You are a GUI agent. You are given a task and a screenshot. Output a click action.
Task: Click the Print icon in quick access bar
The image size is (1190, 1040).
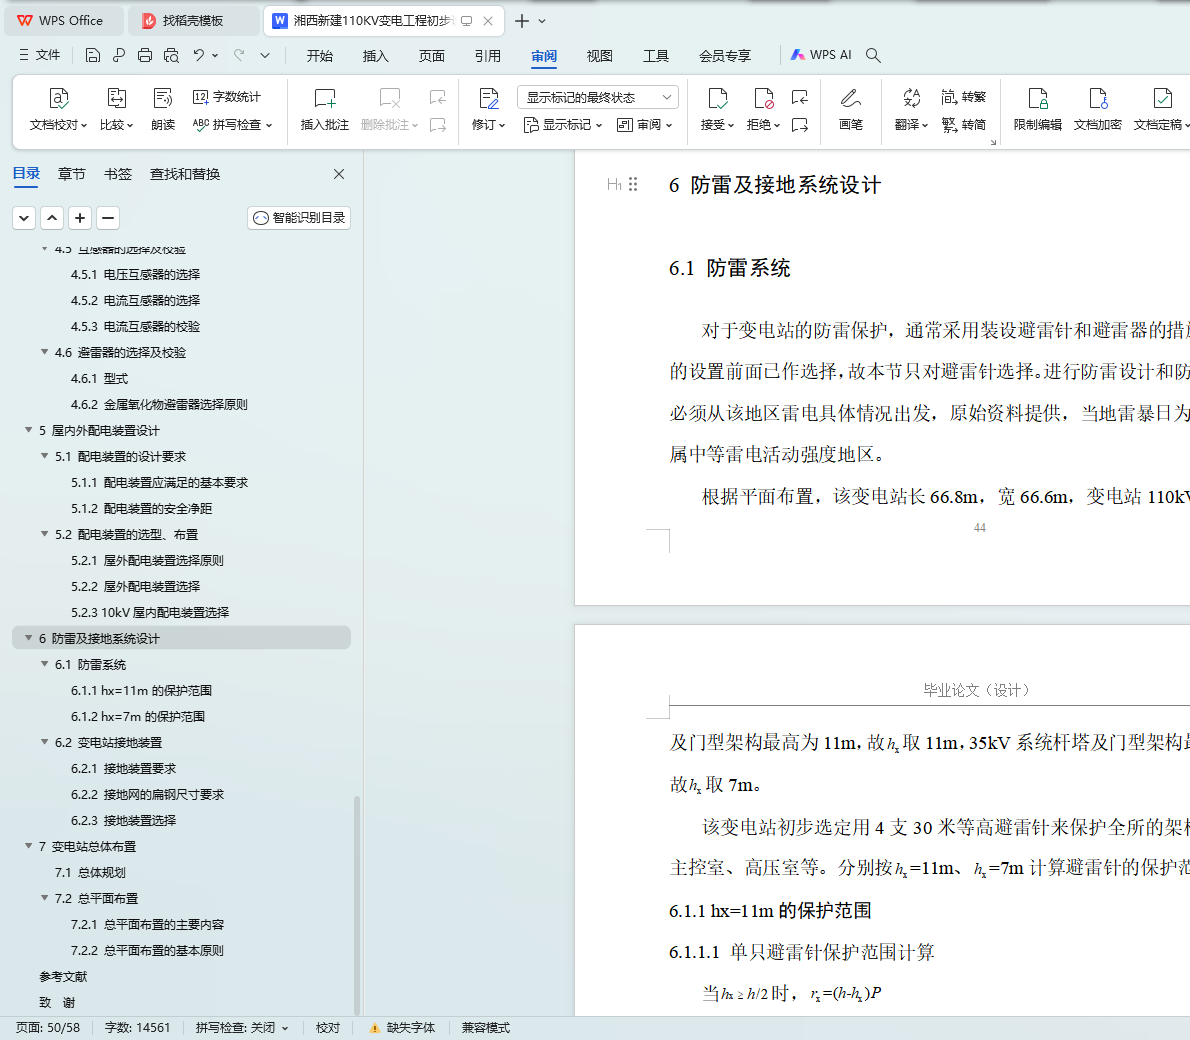(x=145, y=55)
